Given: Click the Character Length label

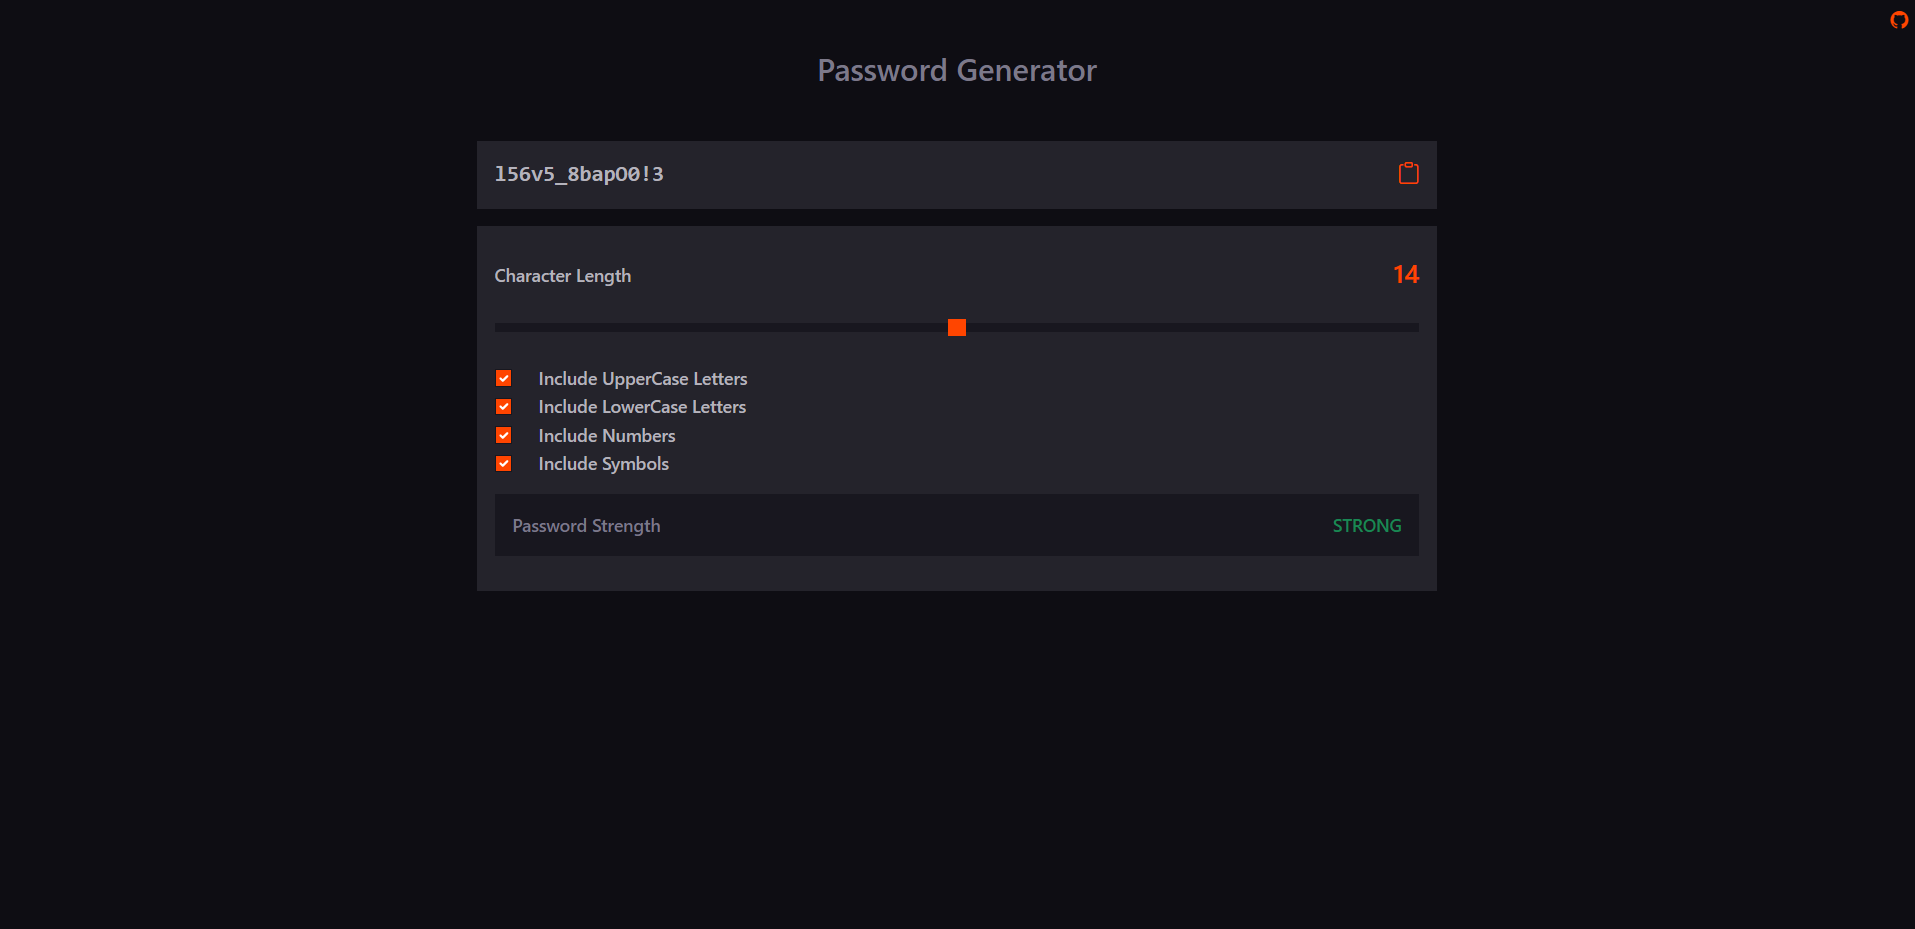Looking at the screenshot, I should pyautogui.click(x=562, y=275).
